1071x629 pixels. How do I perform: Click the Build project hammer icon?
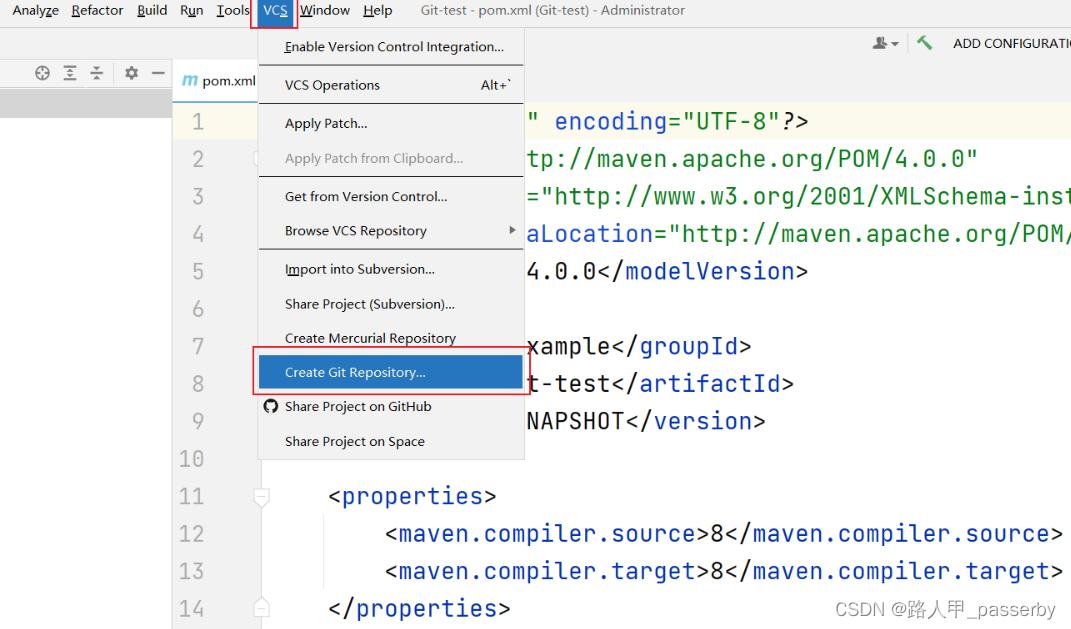(x=924, y=43)
